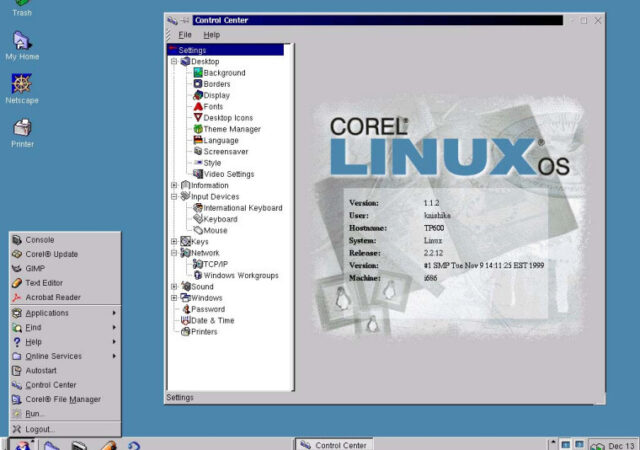Click Control Center taskbar button
640x450 pixels.
[330, 443]
